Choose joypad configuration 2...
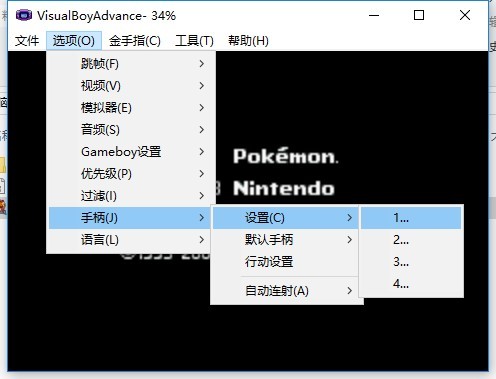 (x=411, y=240)
